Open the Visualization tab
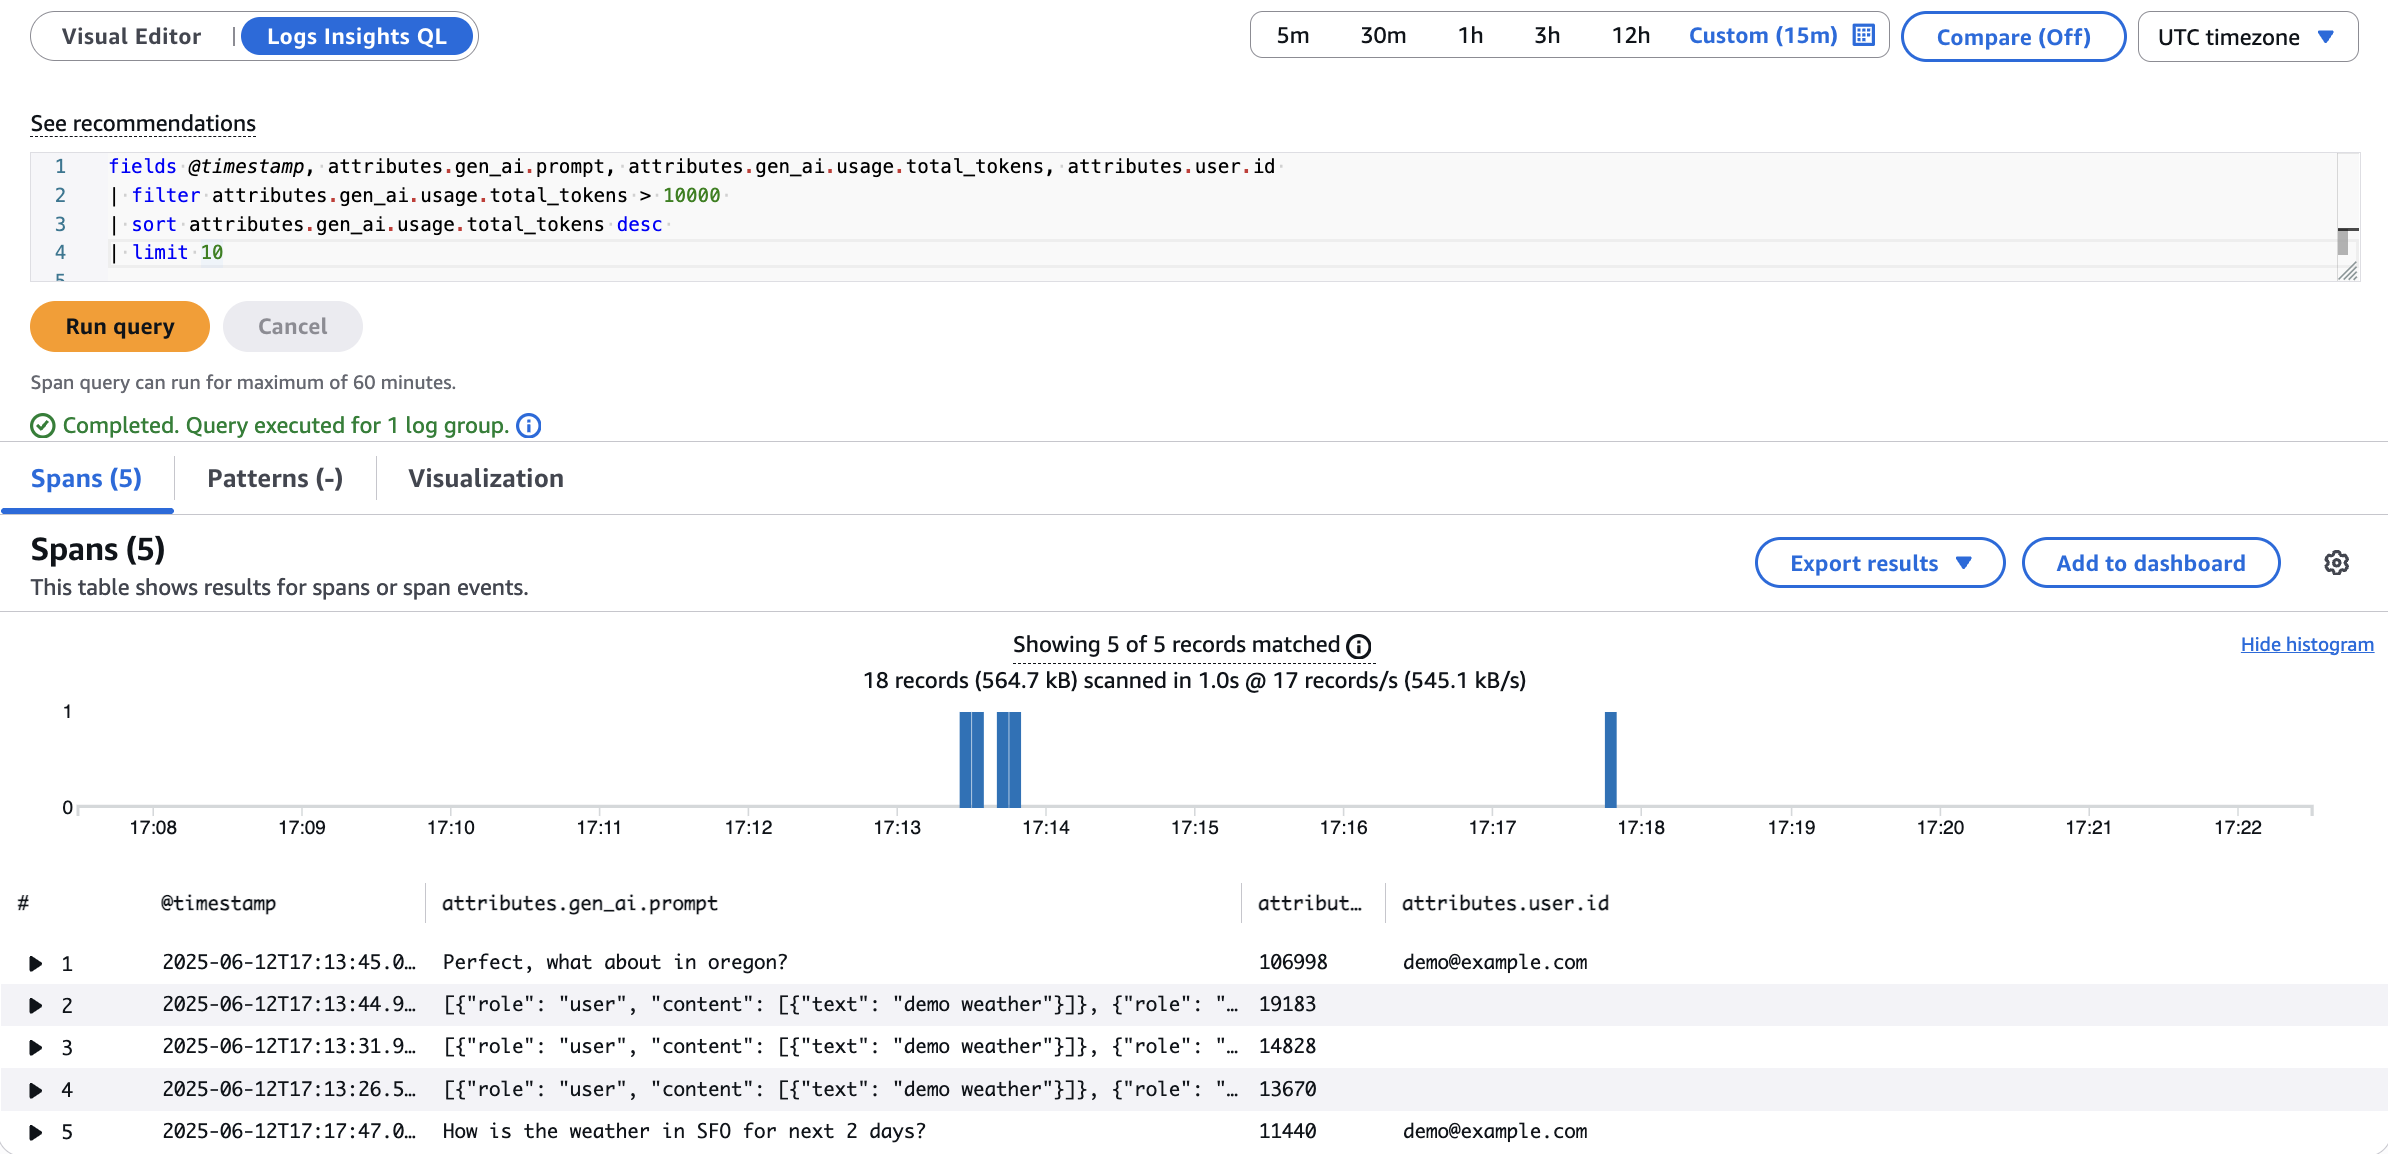Viewport: 2388px width, 1154px height. click(485, 478)
